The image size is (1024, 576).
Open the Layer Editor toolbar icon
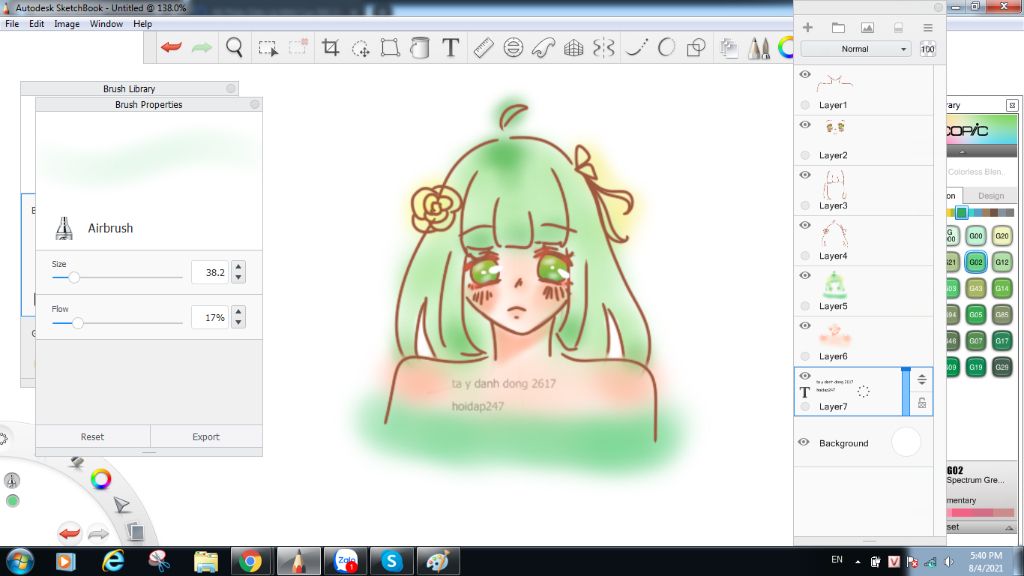[x=729, y=48]
